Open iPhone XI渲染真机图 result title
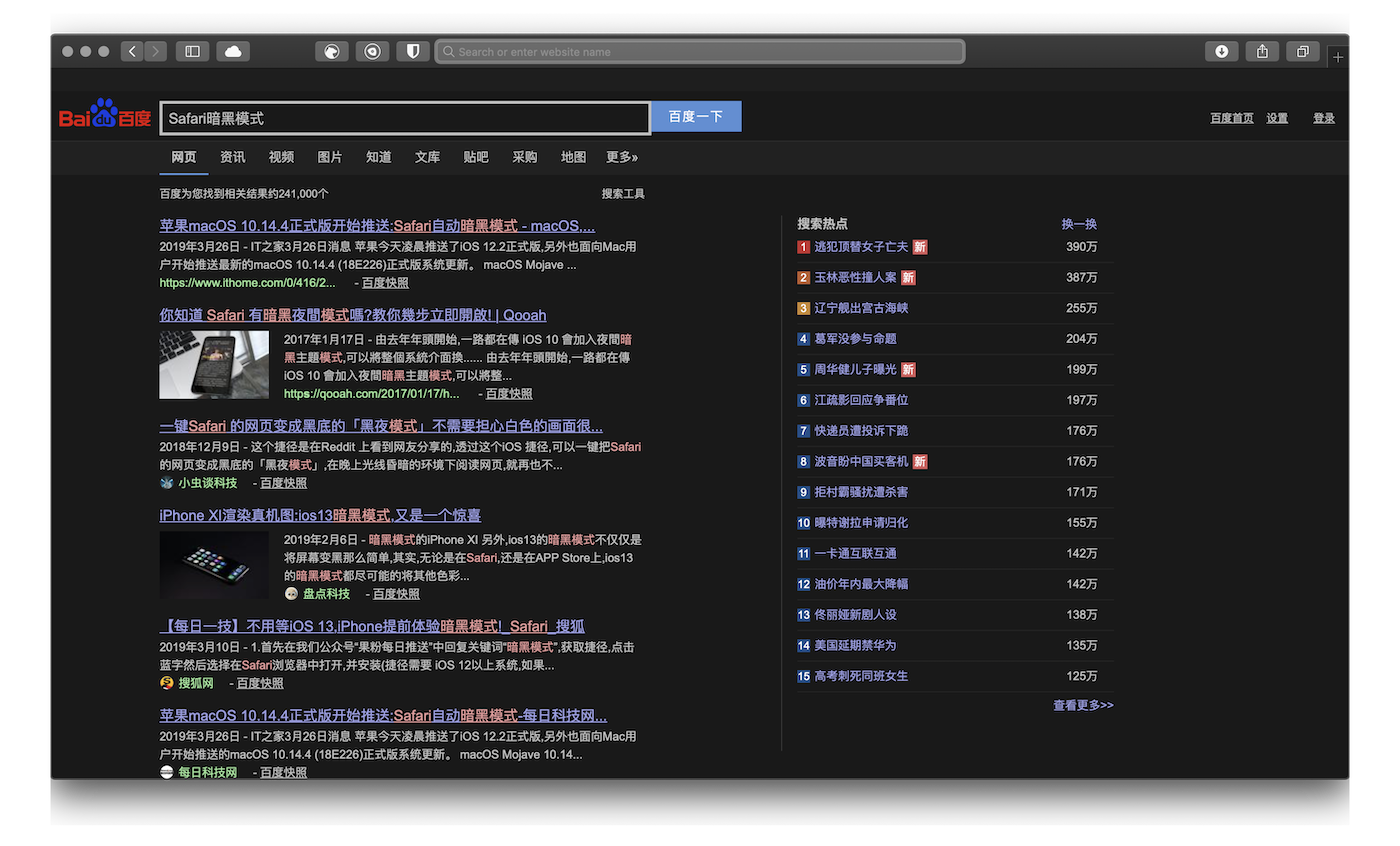 click(x=320, y=515)
